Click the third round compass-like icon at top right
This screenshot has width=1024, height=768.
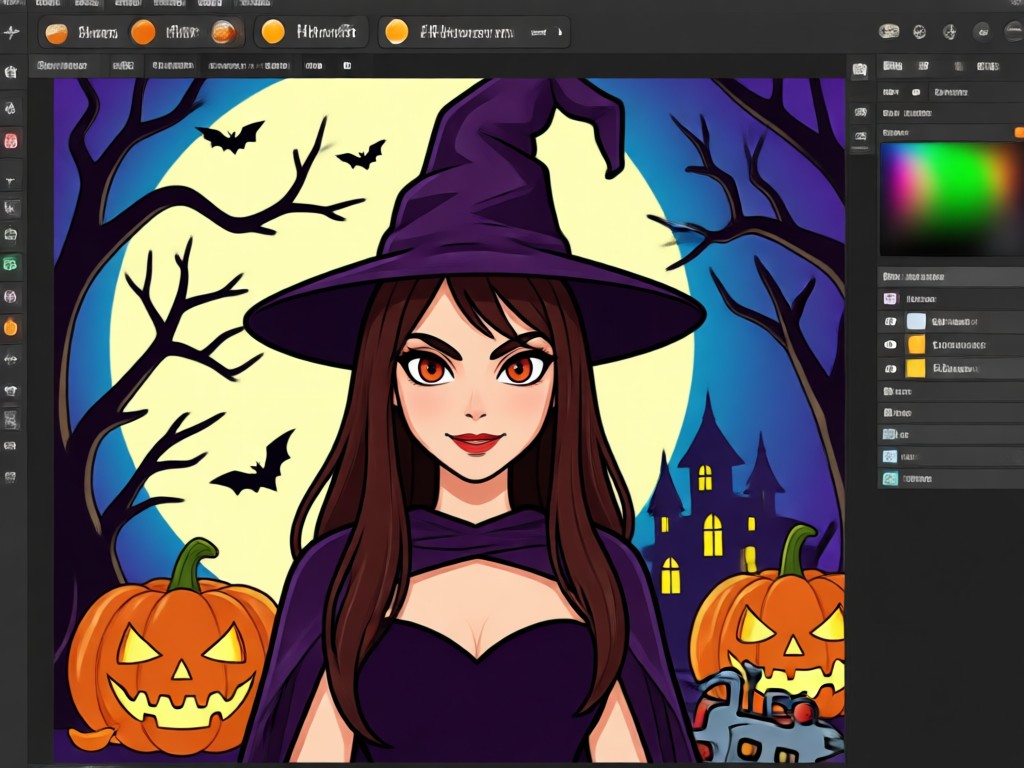[950, 31]
